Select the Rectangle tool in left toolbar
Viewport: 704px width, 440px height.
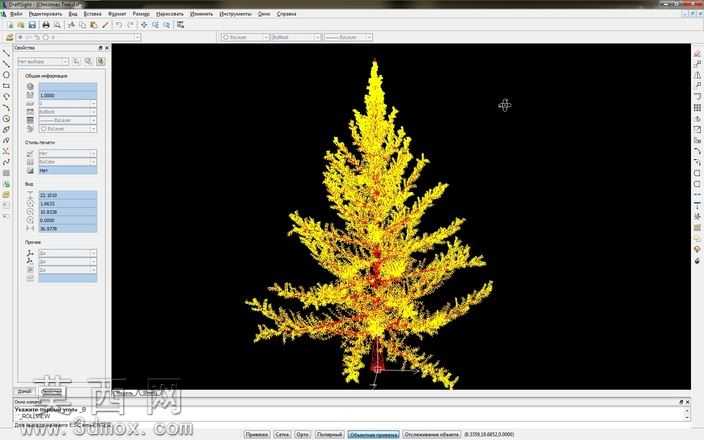pos(6,86)
